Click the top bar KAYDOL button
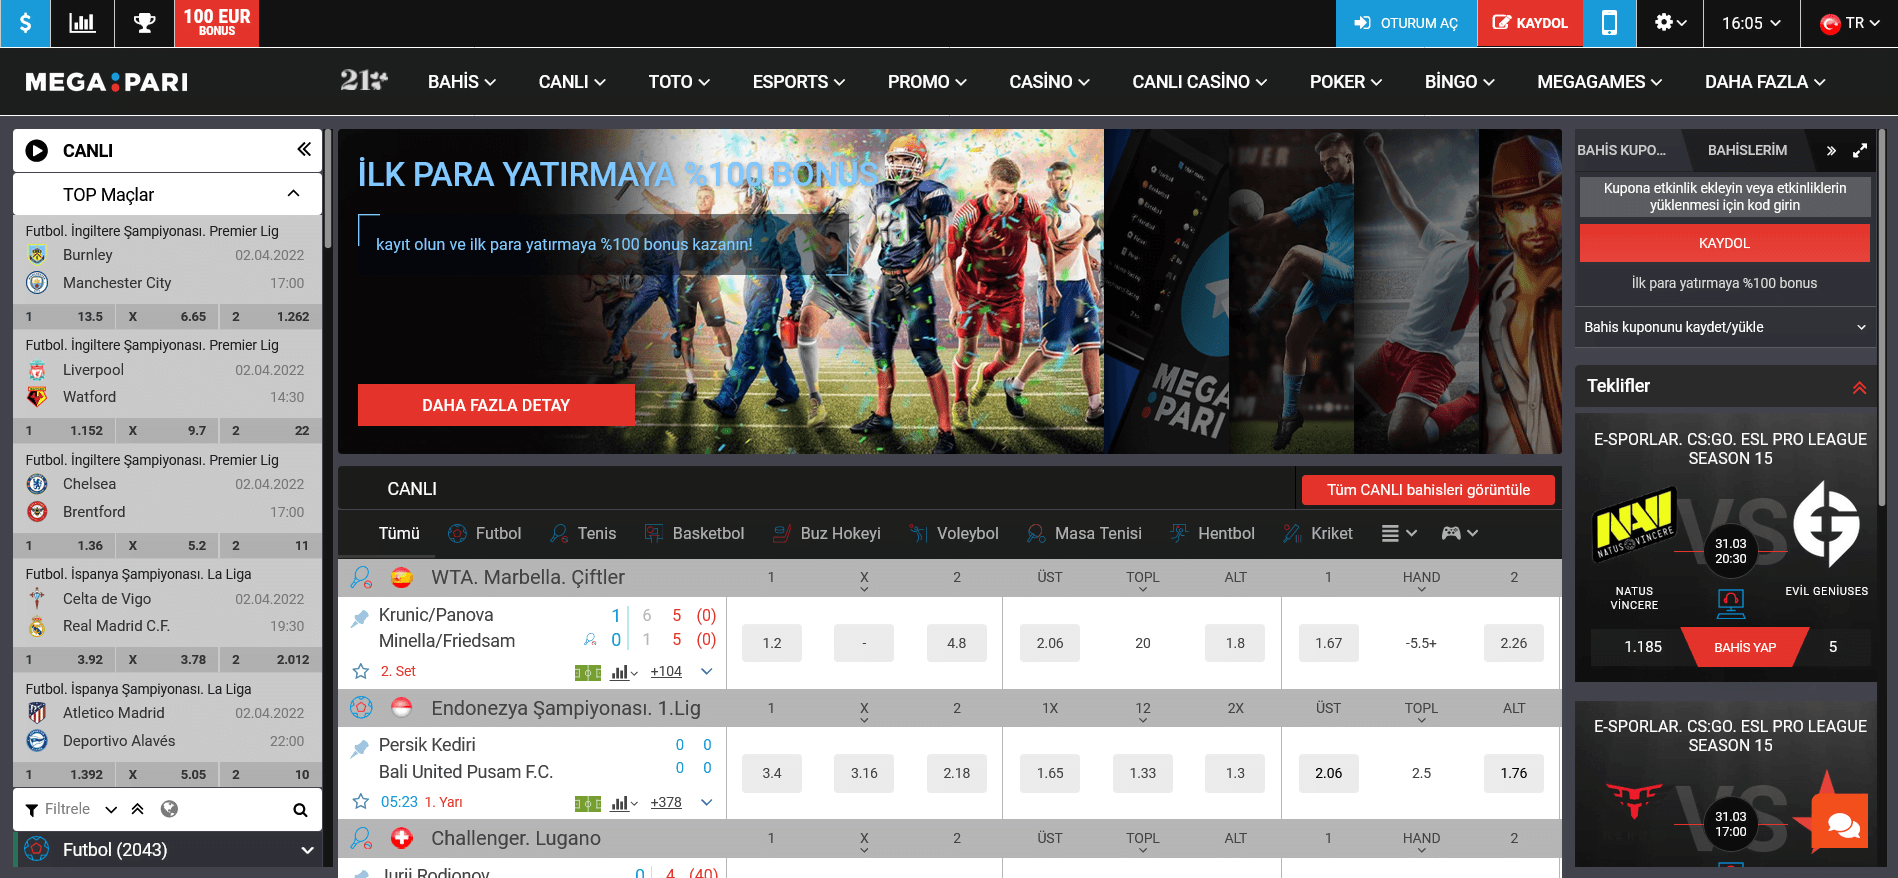1898x878 pixels. point(1530,23)
